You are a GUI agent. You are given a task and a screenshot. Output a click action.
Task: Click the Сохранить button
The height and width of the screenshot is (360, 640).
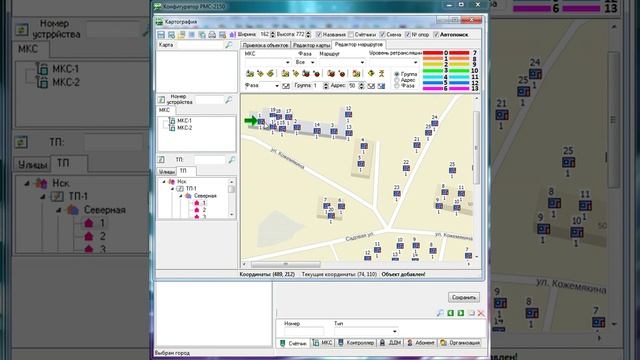[464, 297]
